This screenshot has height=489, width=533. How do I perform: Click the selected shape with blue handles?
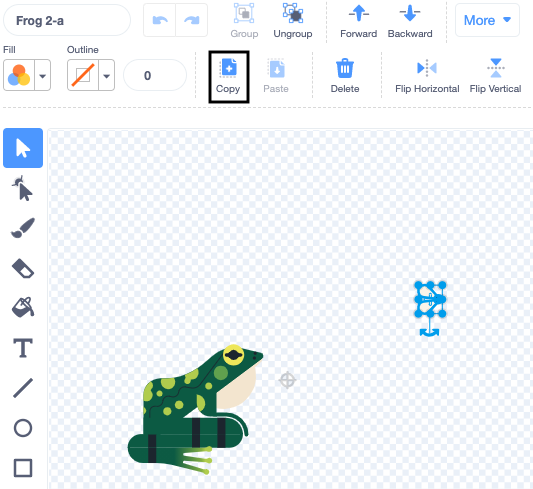[x=430, y=299]
